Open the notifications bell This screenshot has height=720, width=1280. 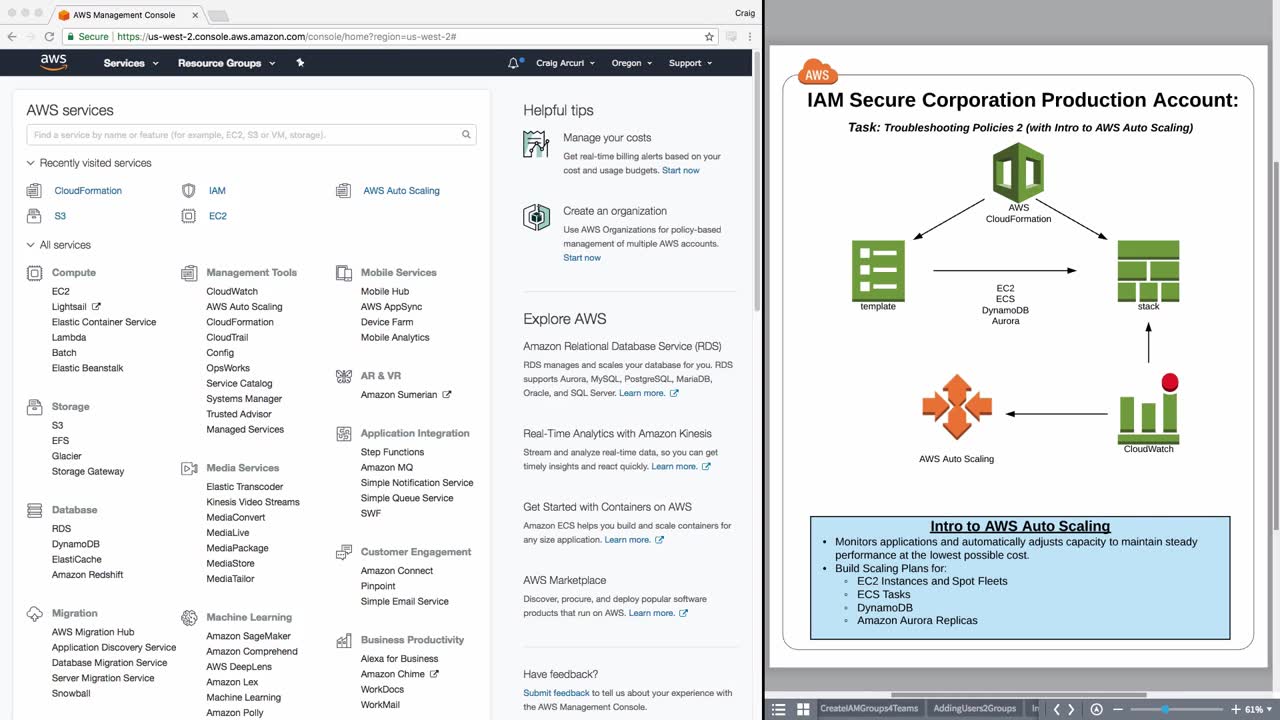tap(513, 63)
